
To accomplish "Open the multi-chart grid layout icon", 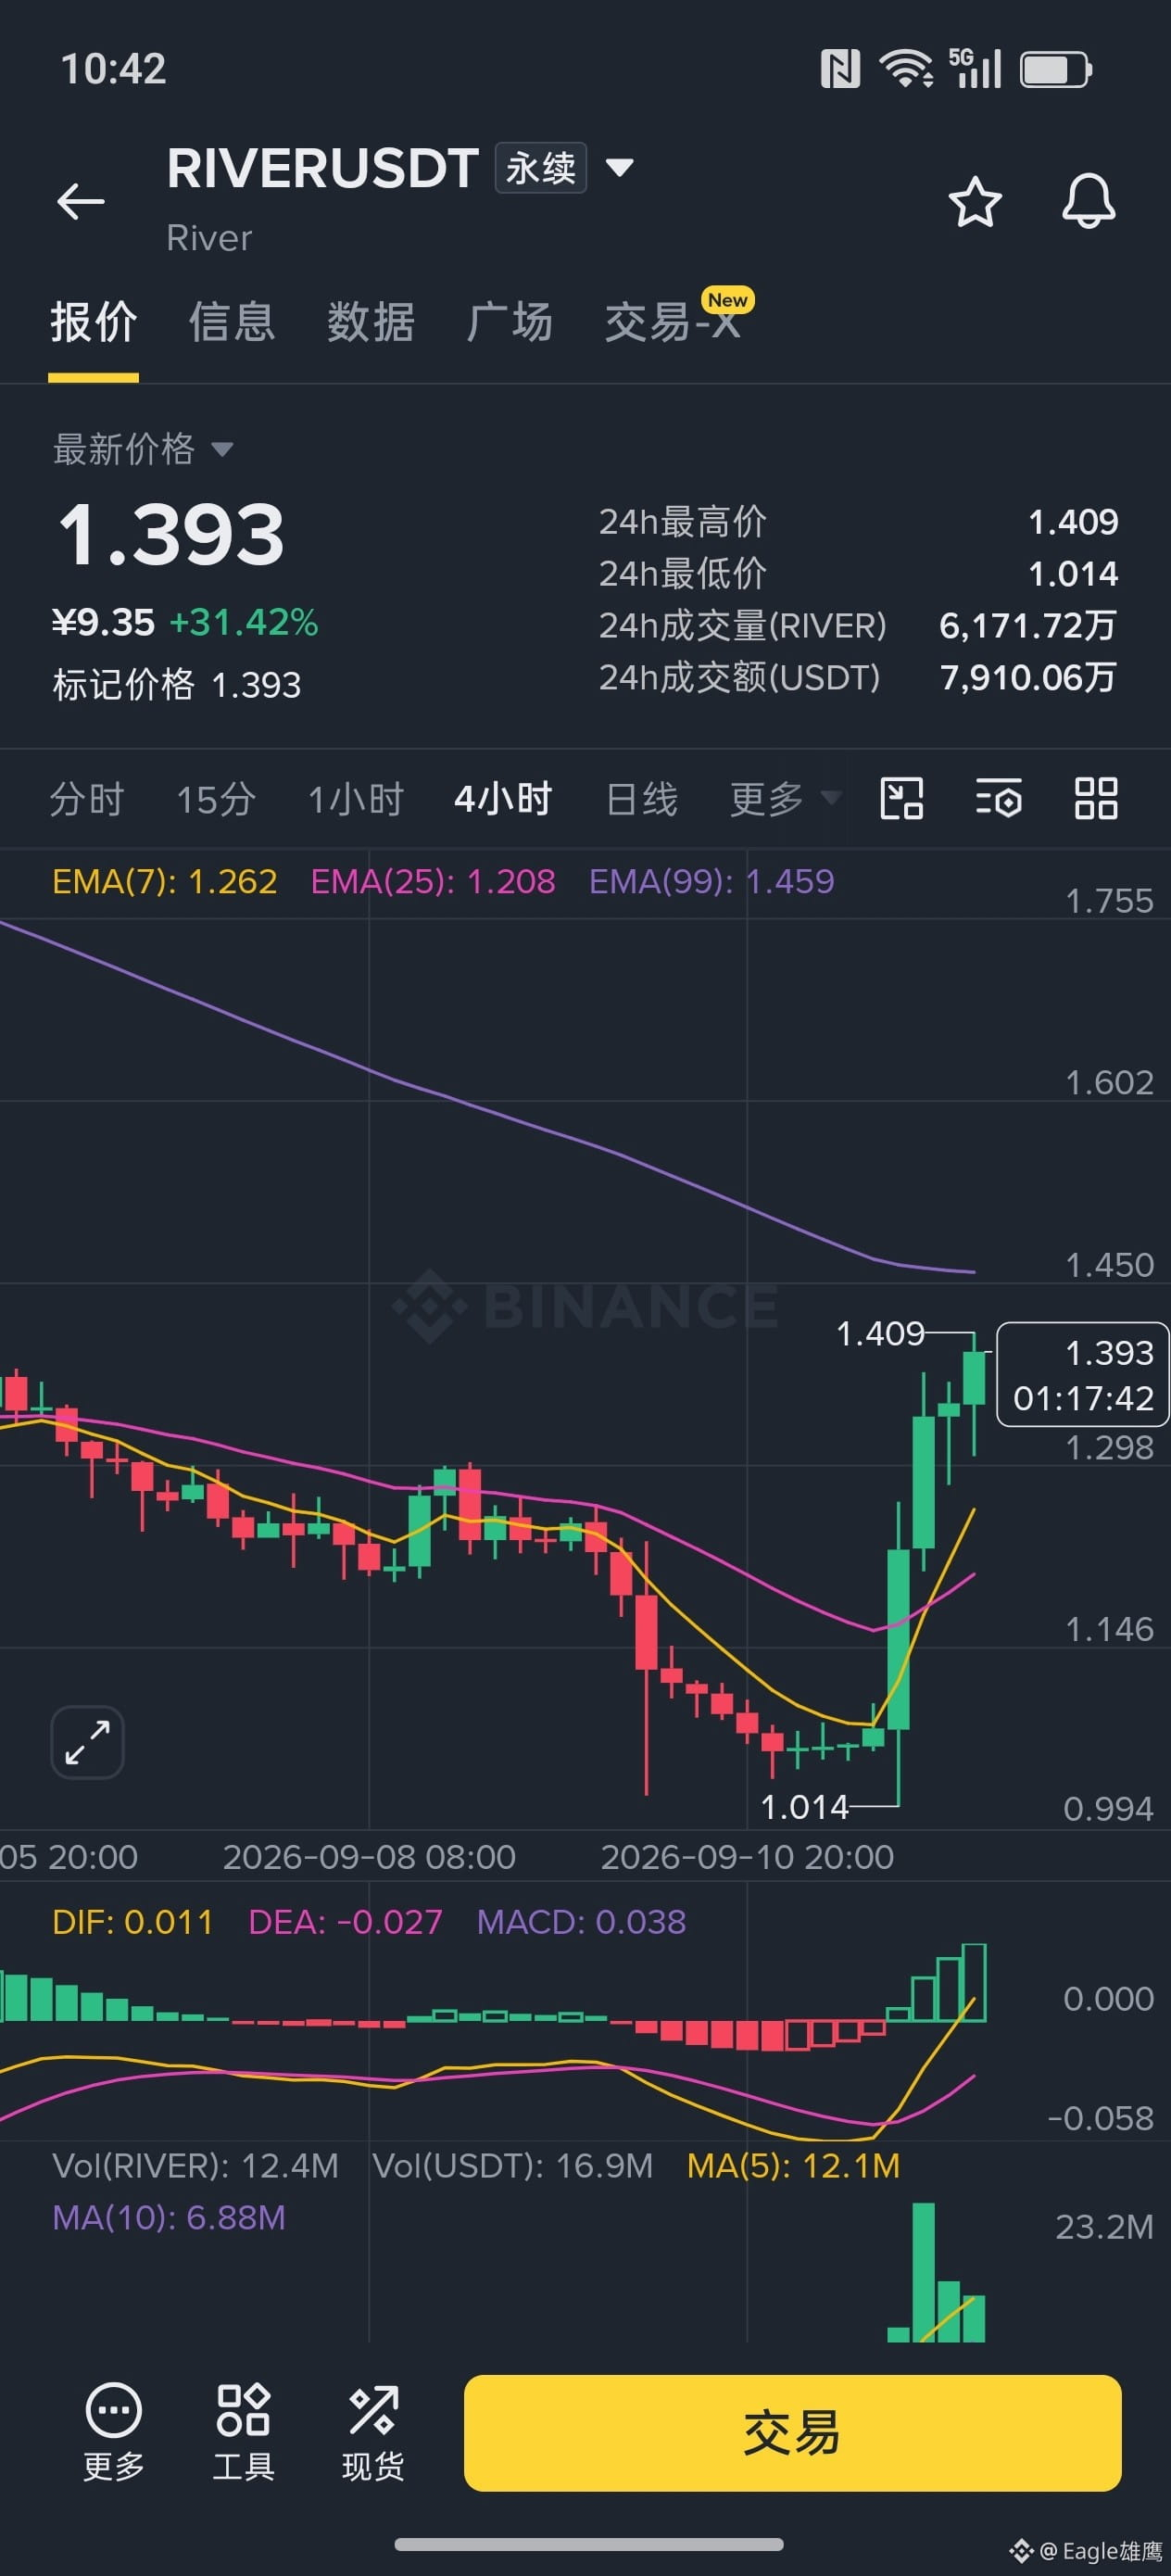I will point(1096,799).
